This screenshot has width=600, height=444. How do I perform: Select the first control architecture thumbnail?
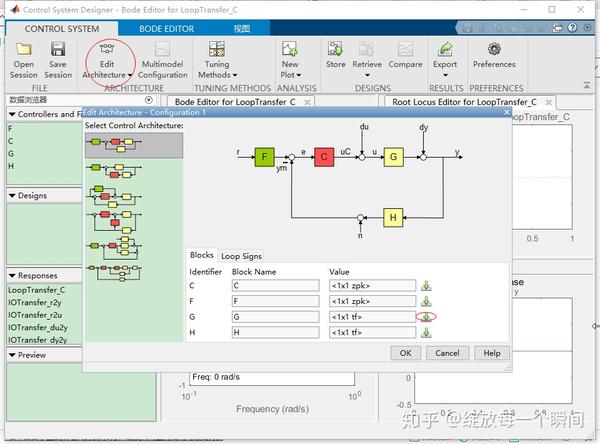134,145
